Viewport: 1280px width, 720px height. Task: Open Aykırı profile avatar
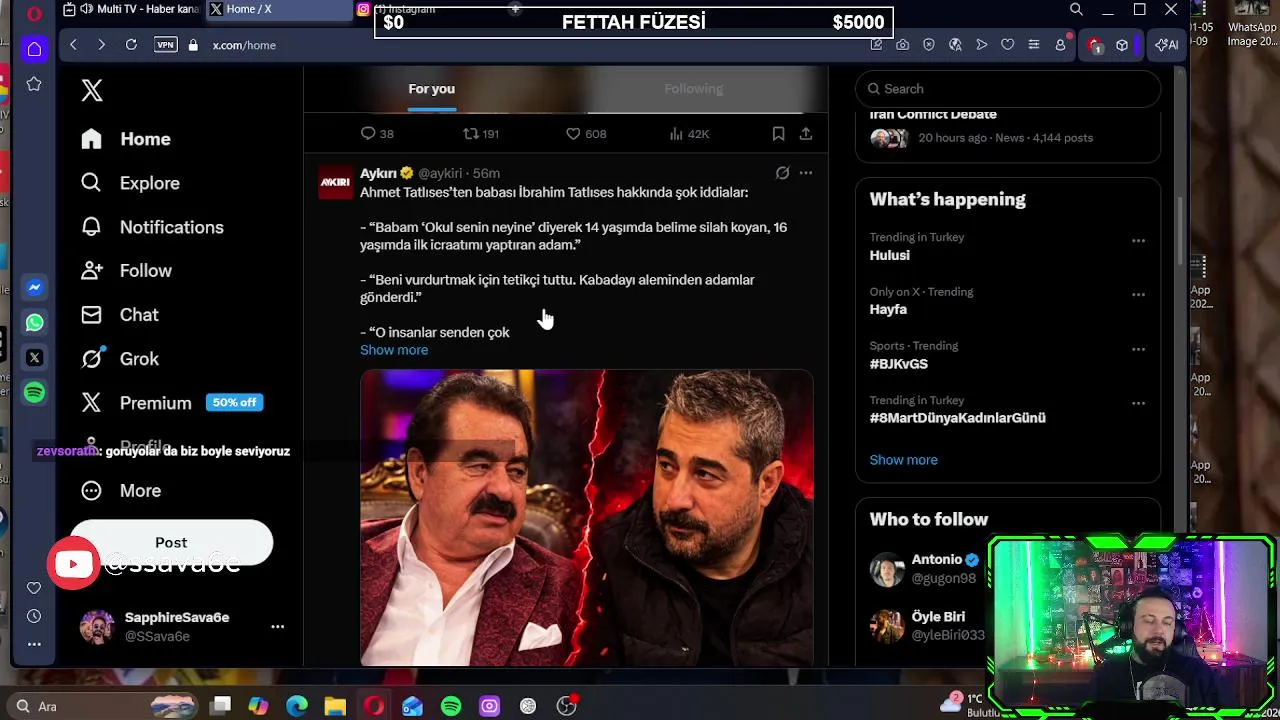tap(335, 183)
